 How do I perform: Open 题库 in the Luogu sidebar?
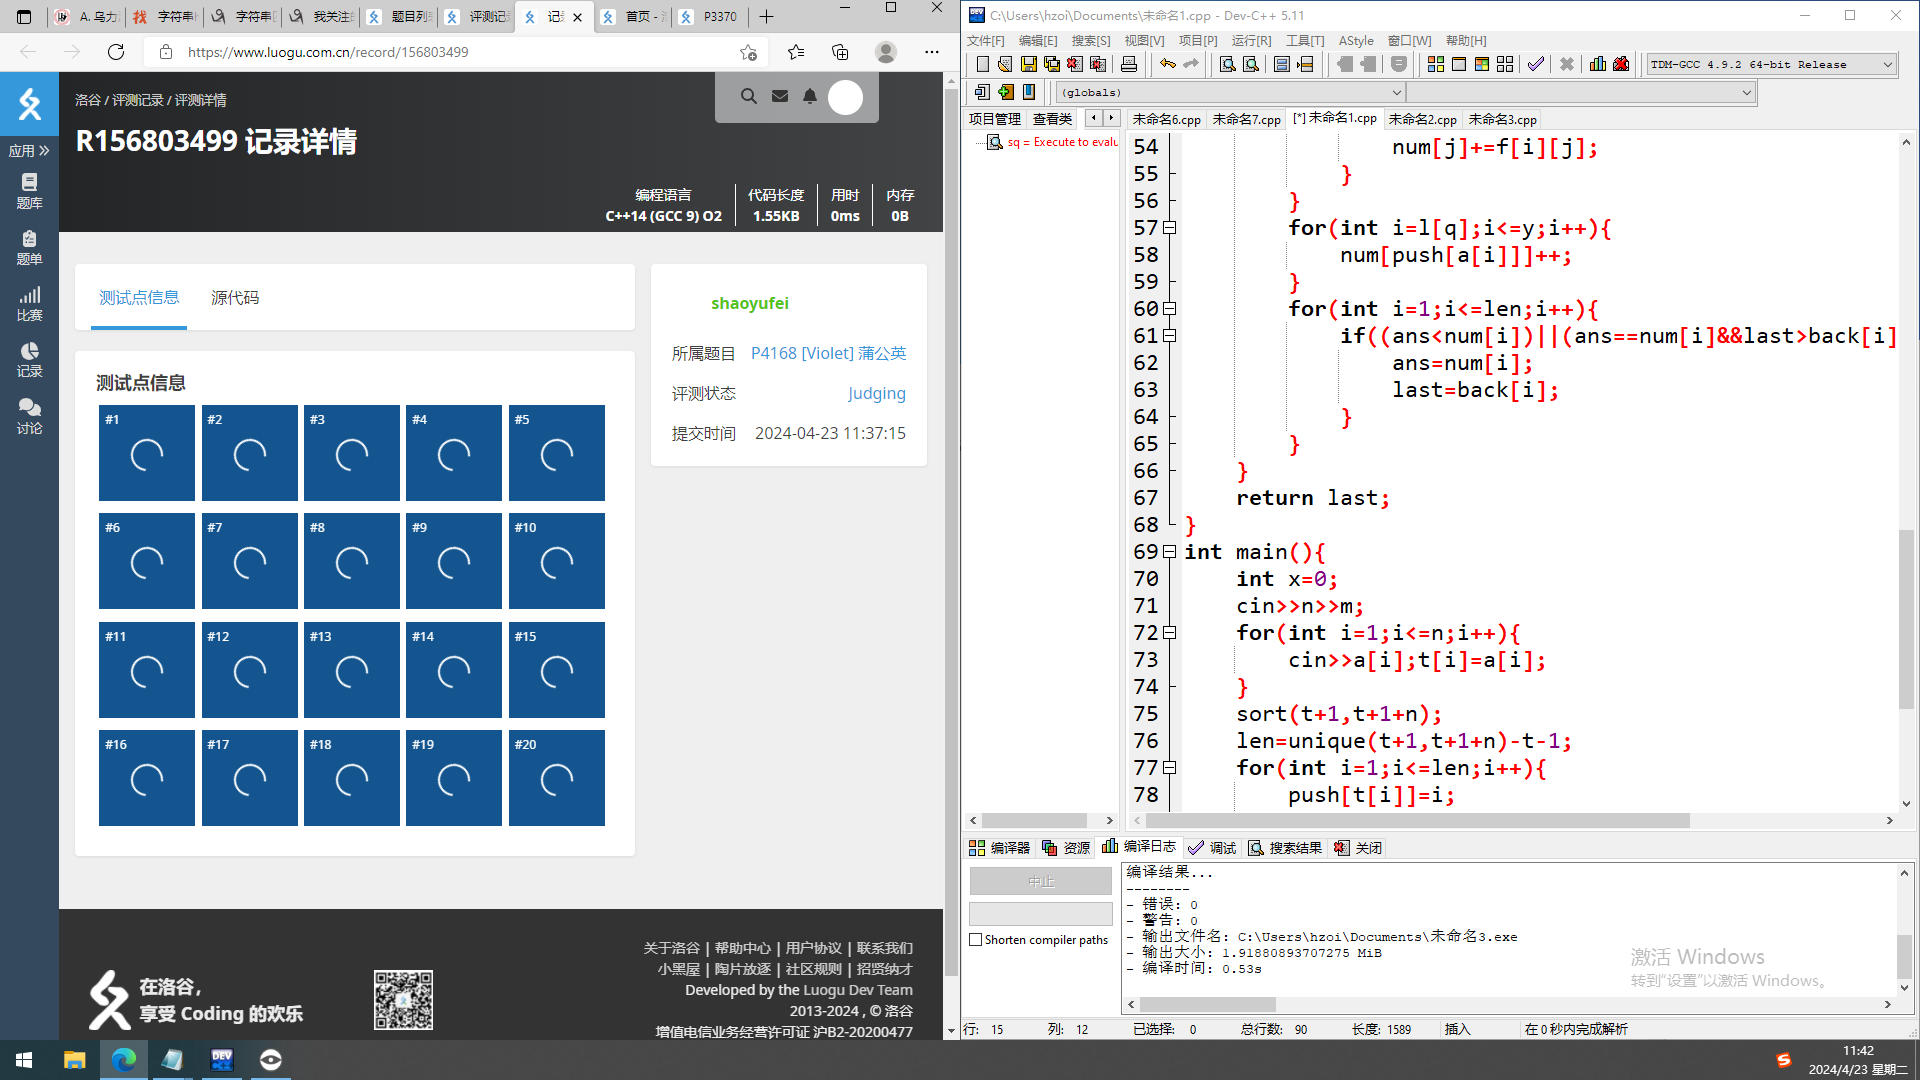coord(29,191)
